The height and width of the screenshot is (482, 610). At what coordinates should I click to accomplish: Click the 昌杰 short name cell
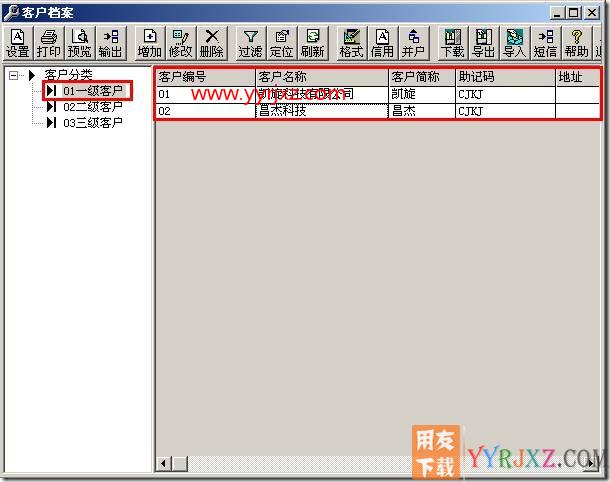tap(422, 111)
